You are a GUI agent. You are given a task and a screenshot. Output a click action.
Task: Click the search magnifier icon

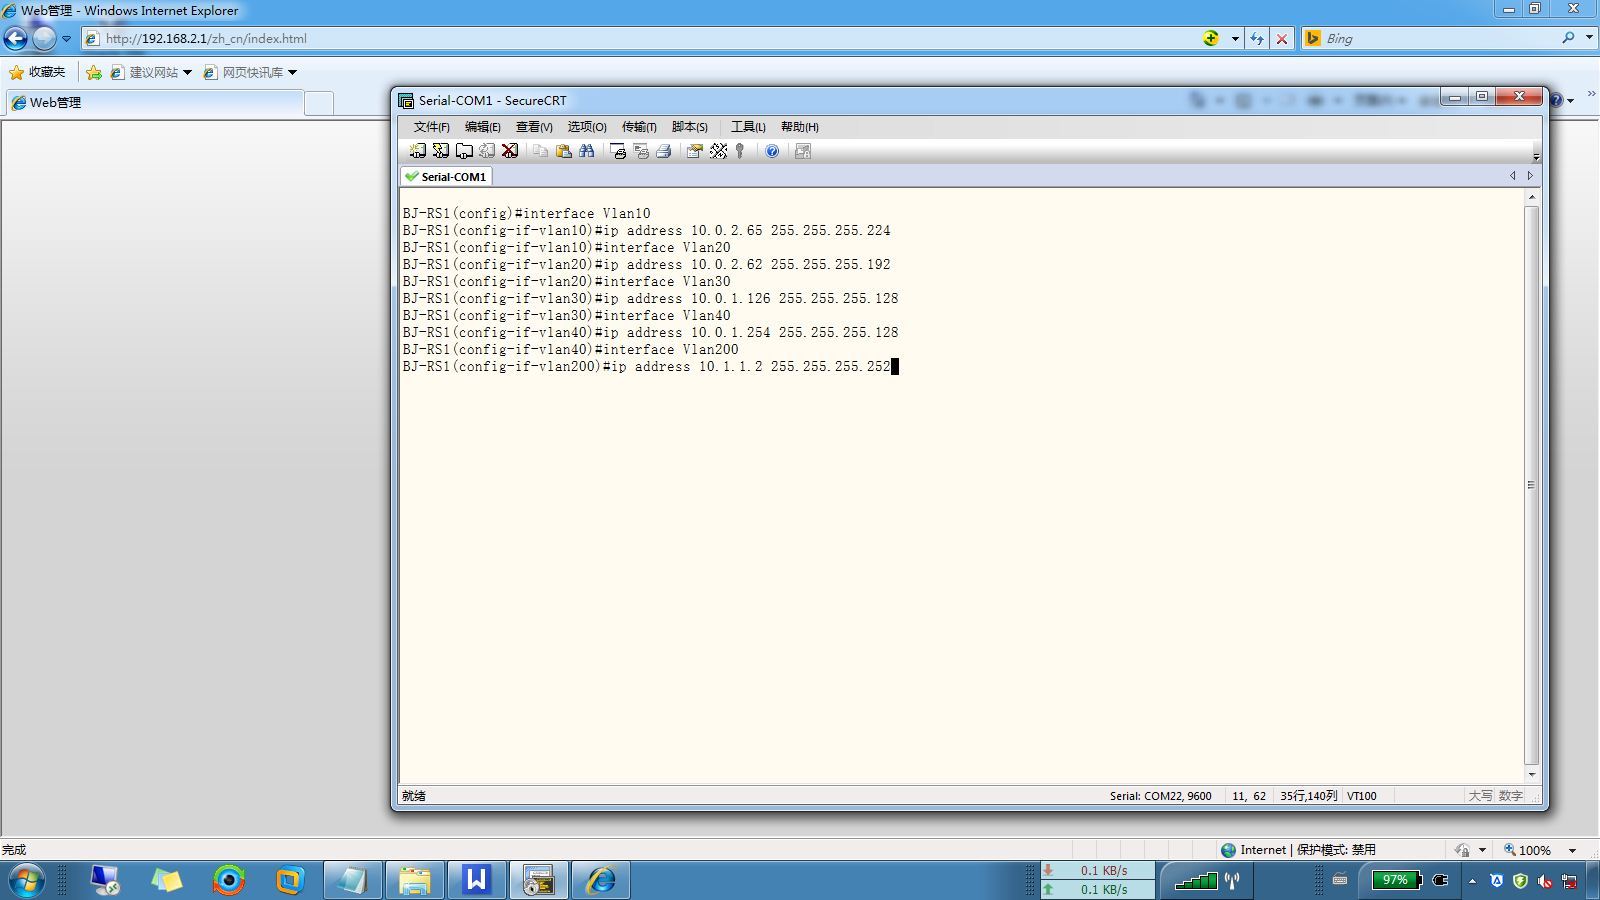pos(1568,38)
